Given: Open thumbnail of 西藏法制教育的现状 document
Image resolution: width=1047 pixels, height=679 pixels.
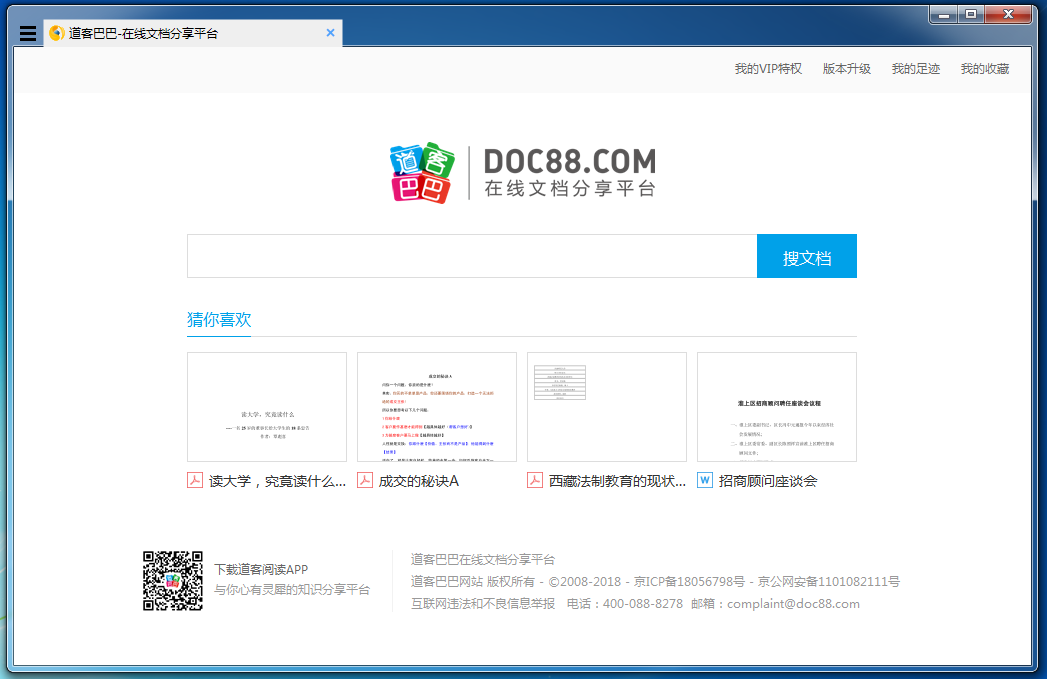Looking at the screenshot, I should pyautogui.click(x=607, y=407).
